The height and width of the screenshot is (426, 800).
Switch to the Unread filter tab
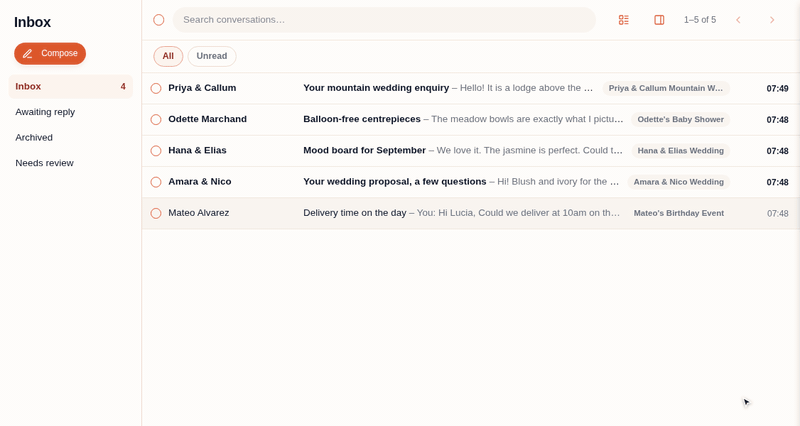pos(212,56)
